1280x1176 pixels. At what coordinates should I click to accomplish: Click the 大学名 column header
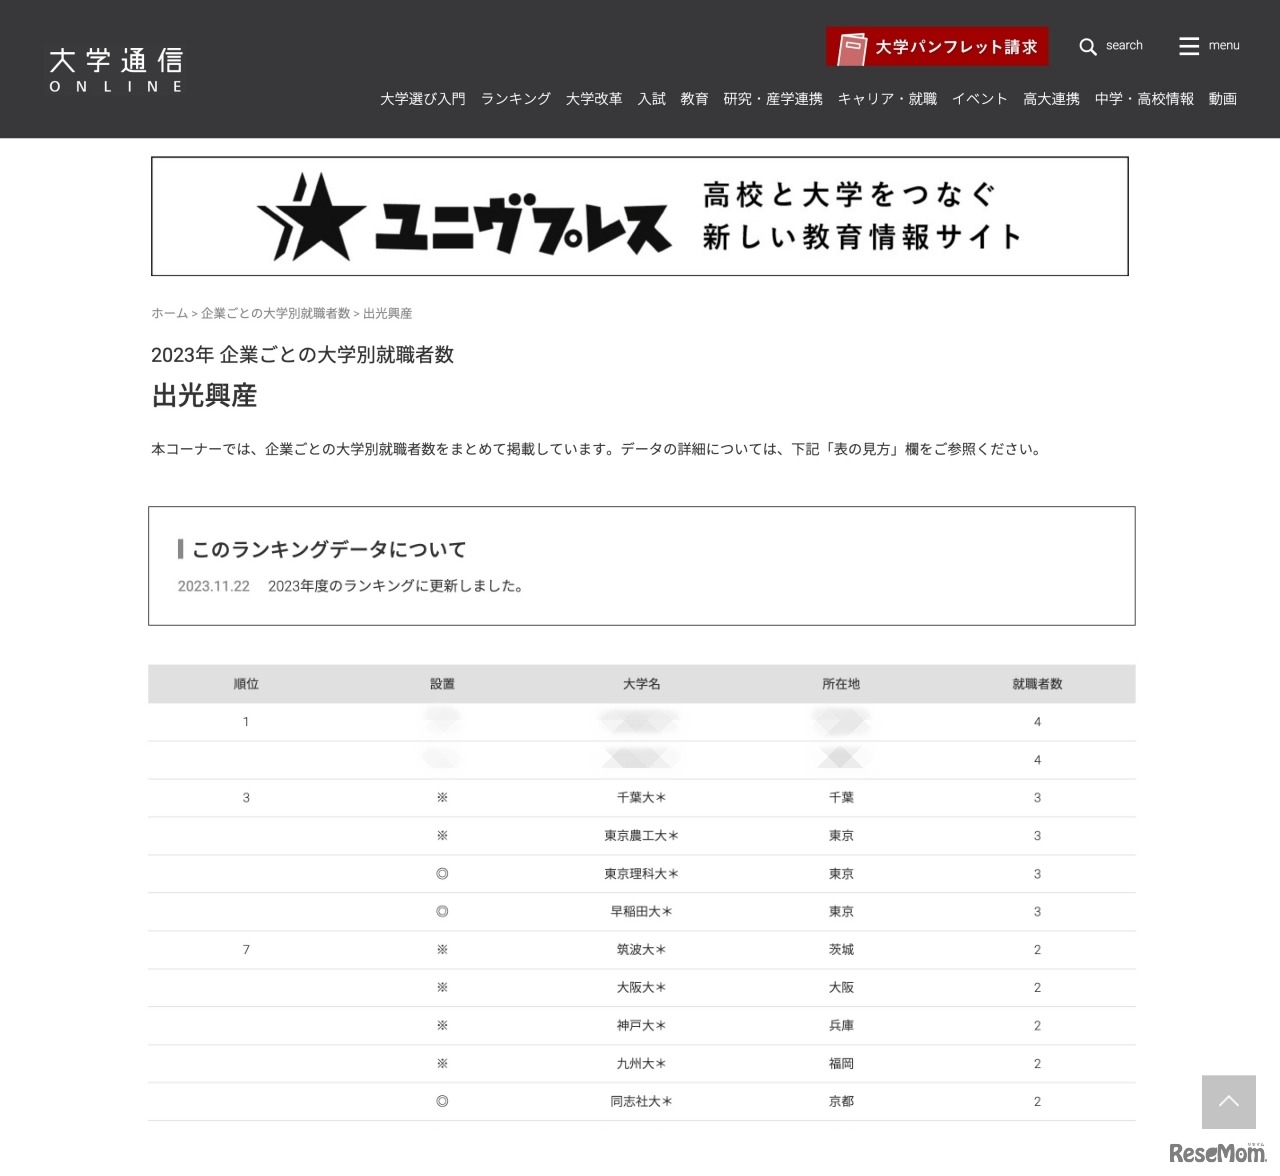[641, 684]
